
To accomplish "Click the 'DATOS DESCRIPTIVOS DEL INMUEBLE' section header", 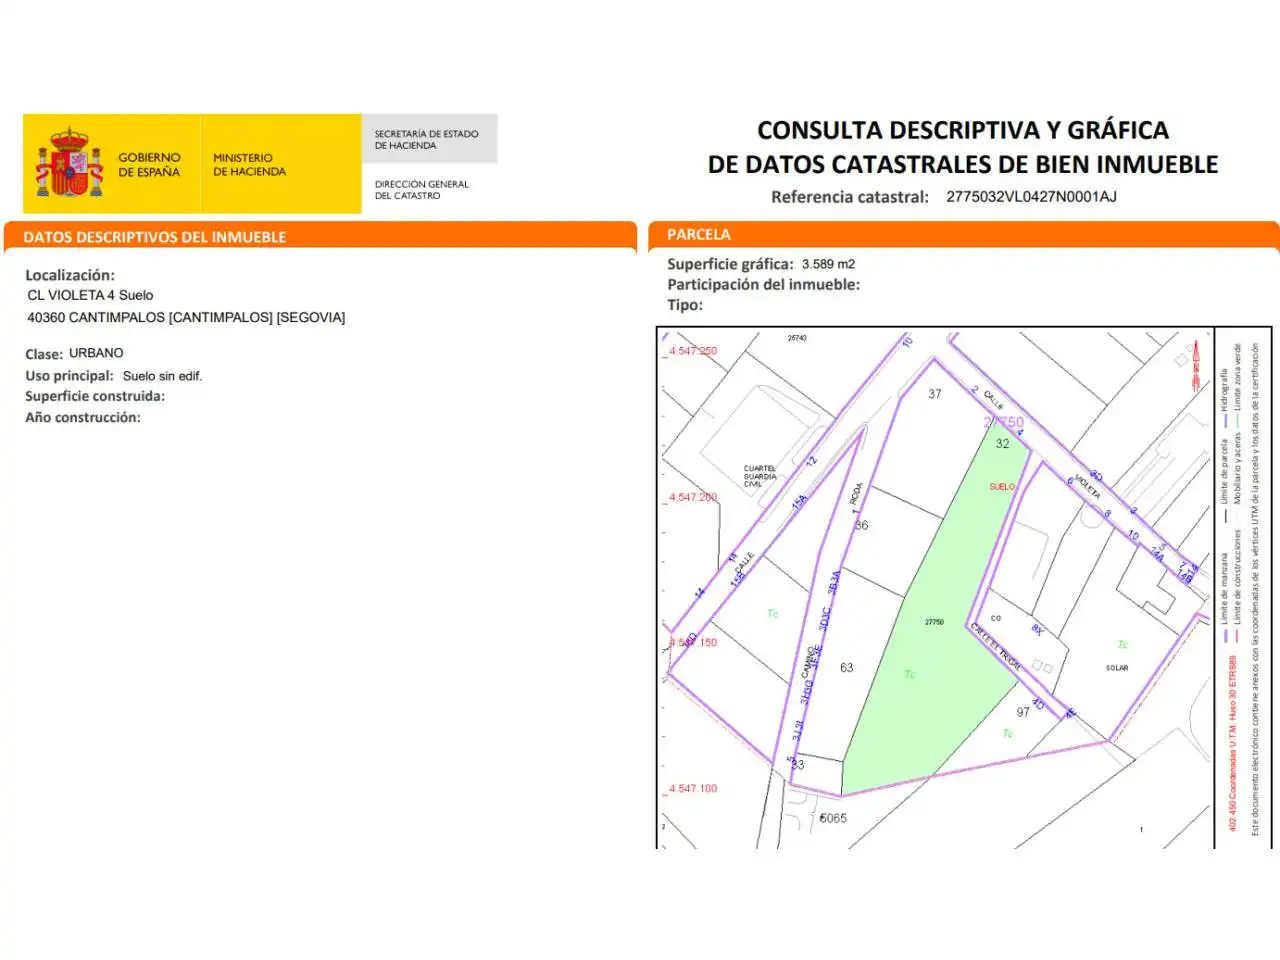I will pos(155,237).
